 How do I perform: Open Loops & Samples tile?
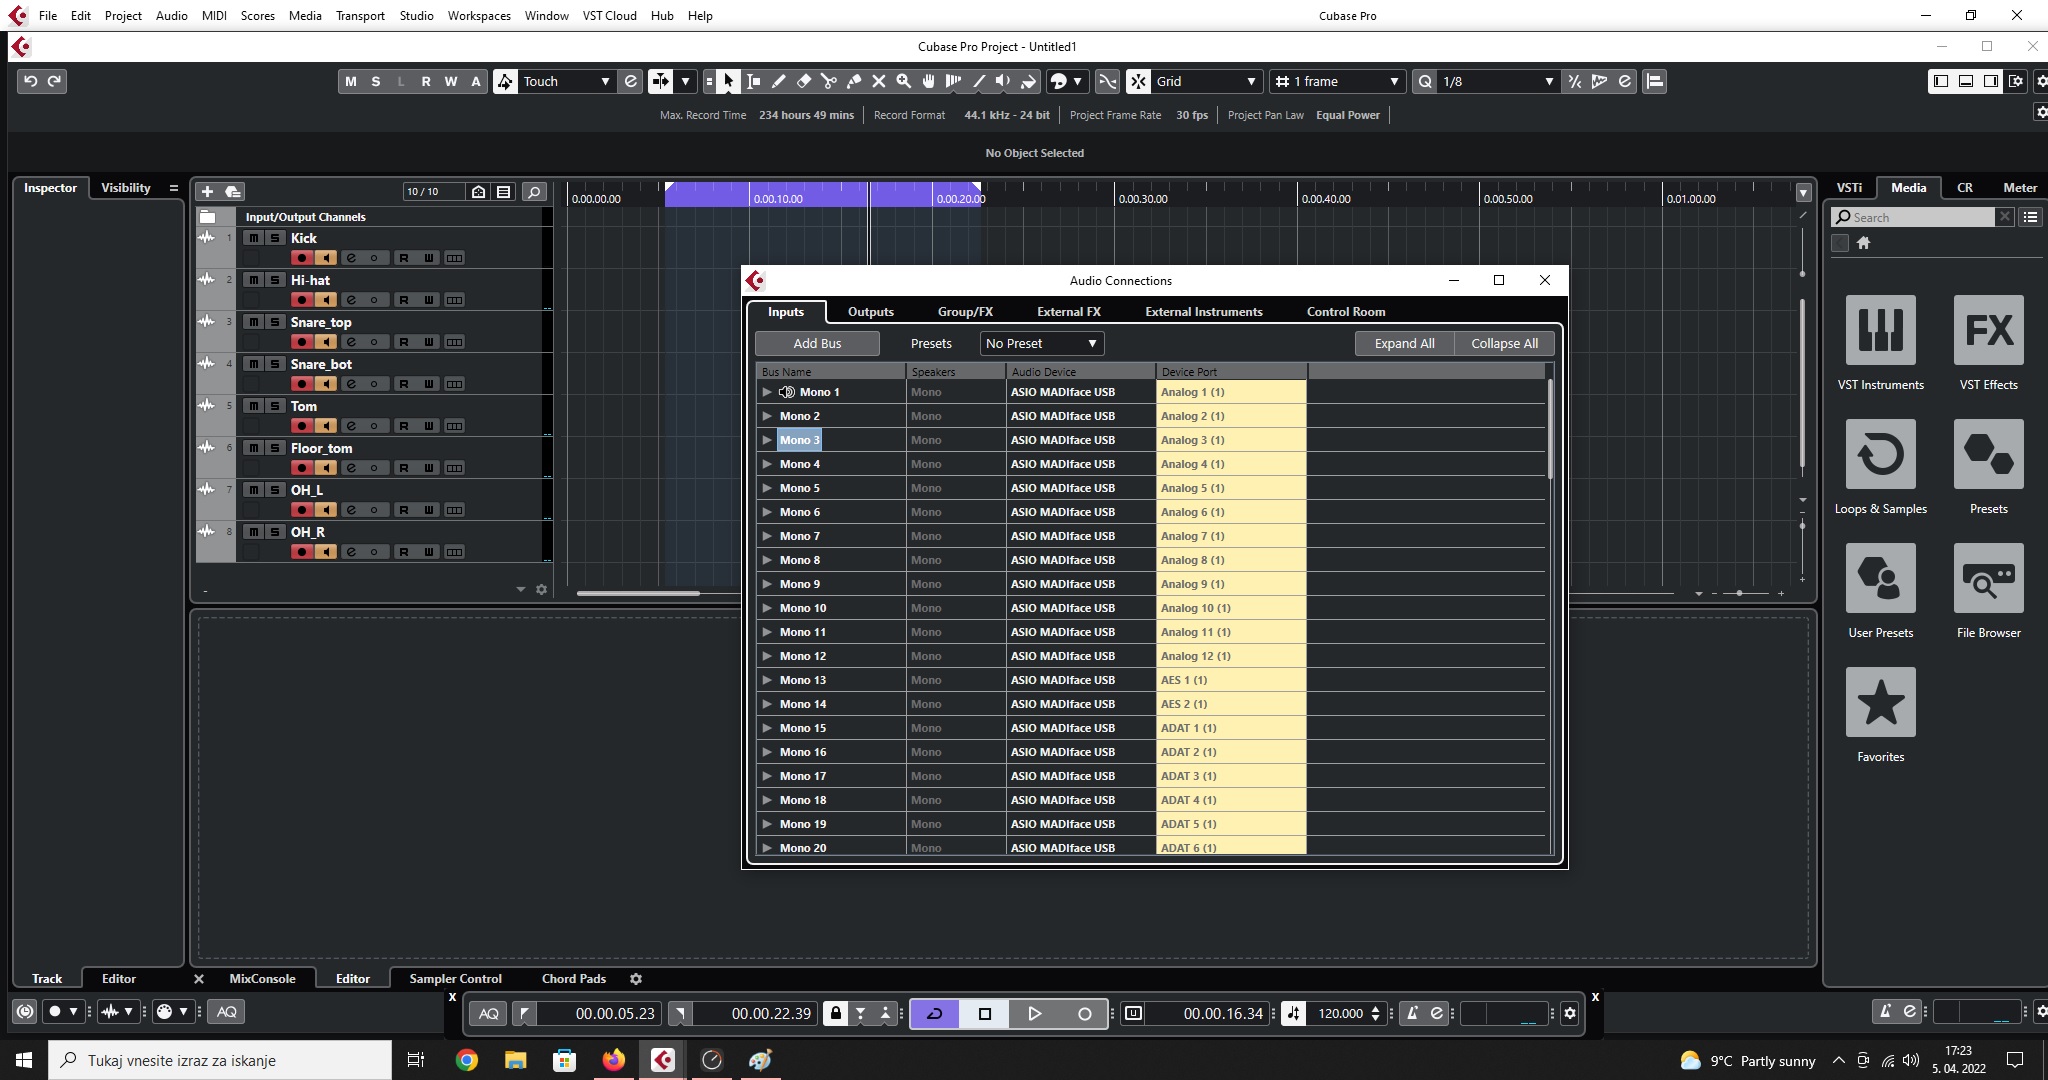click(1880, 467)
